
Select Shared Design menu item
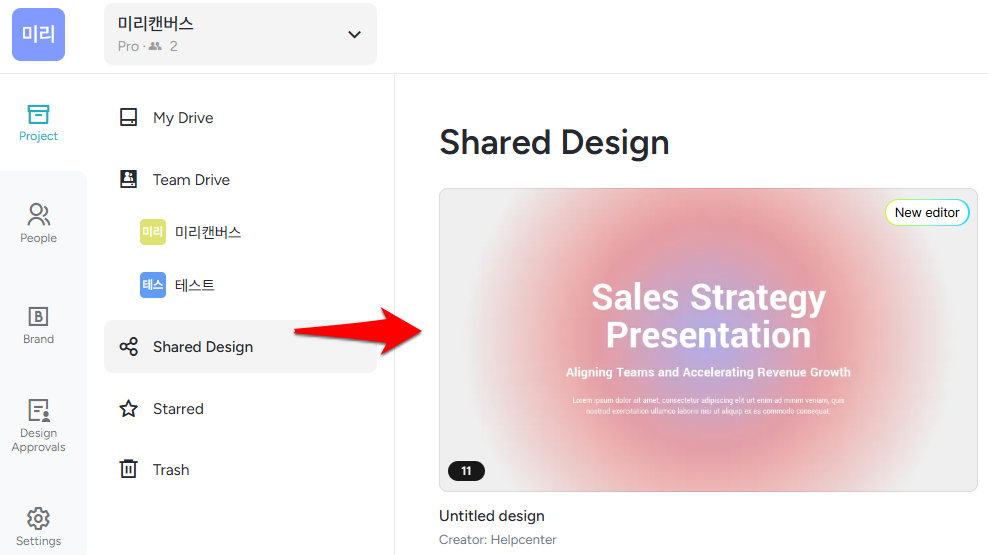[x=203, y=347]
